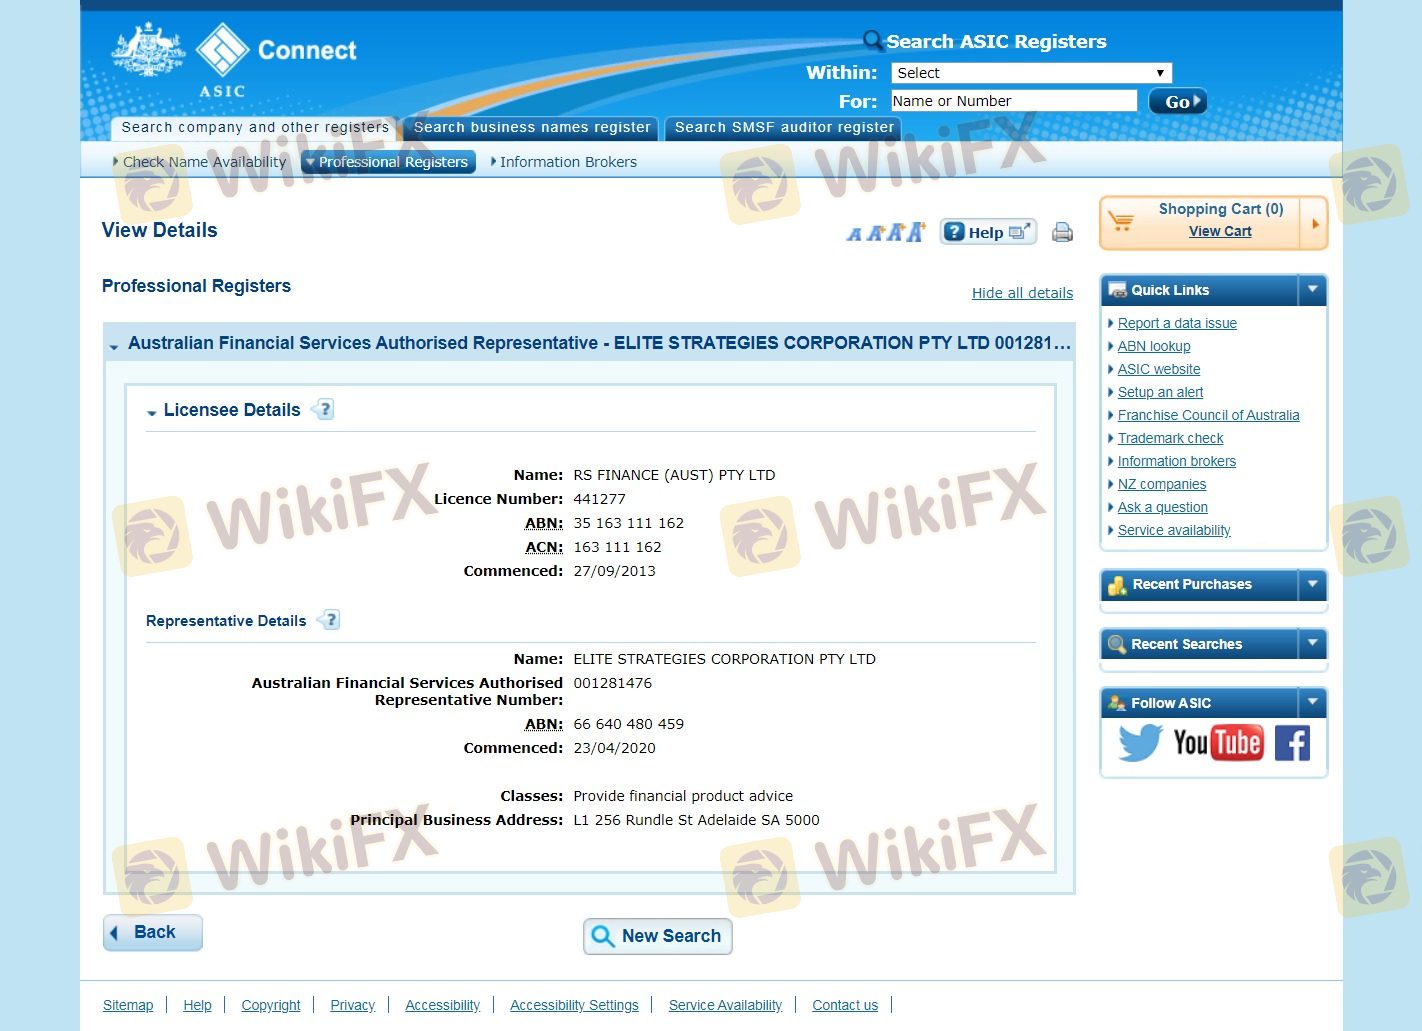Click the RS FINANCE (AUST) PTY LTD name
Viewport: 1422px width, 1031px height.
tap(674, 475)
